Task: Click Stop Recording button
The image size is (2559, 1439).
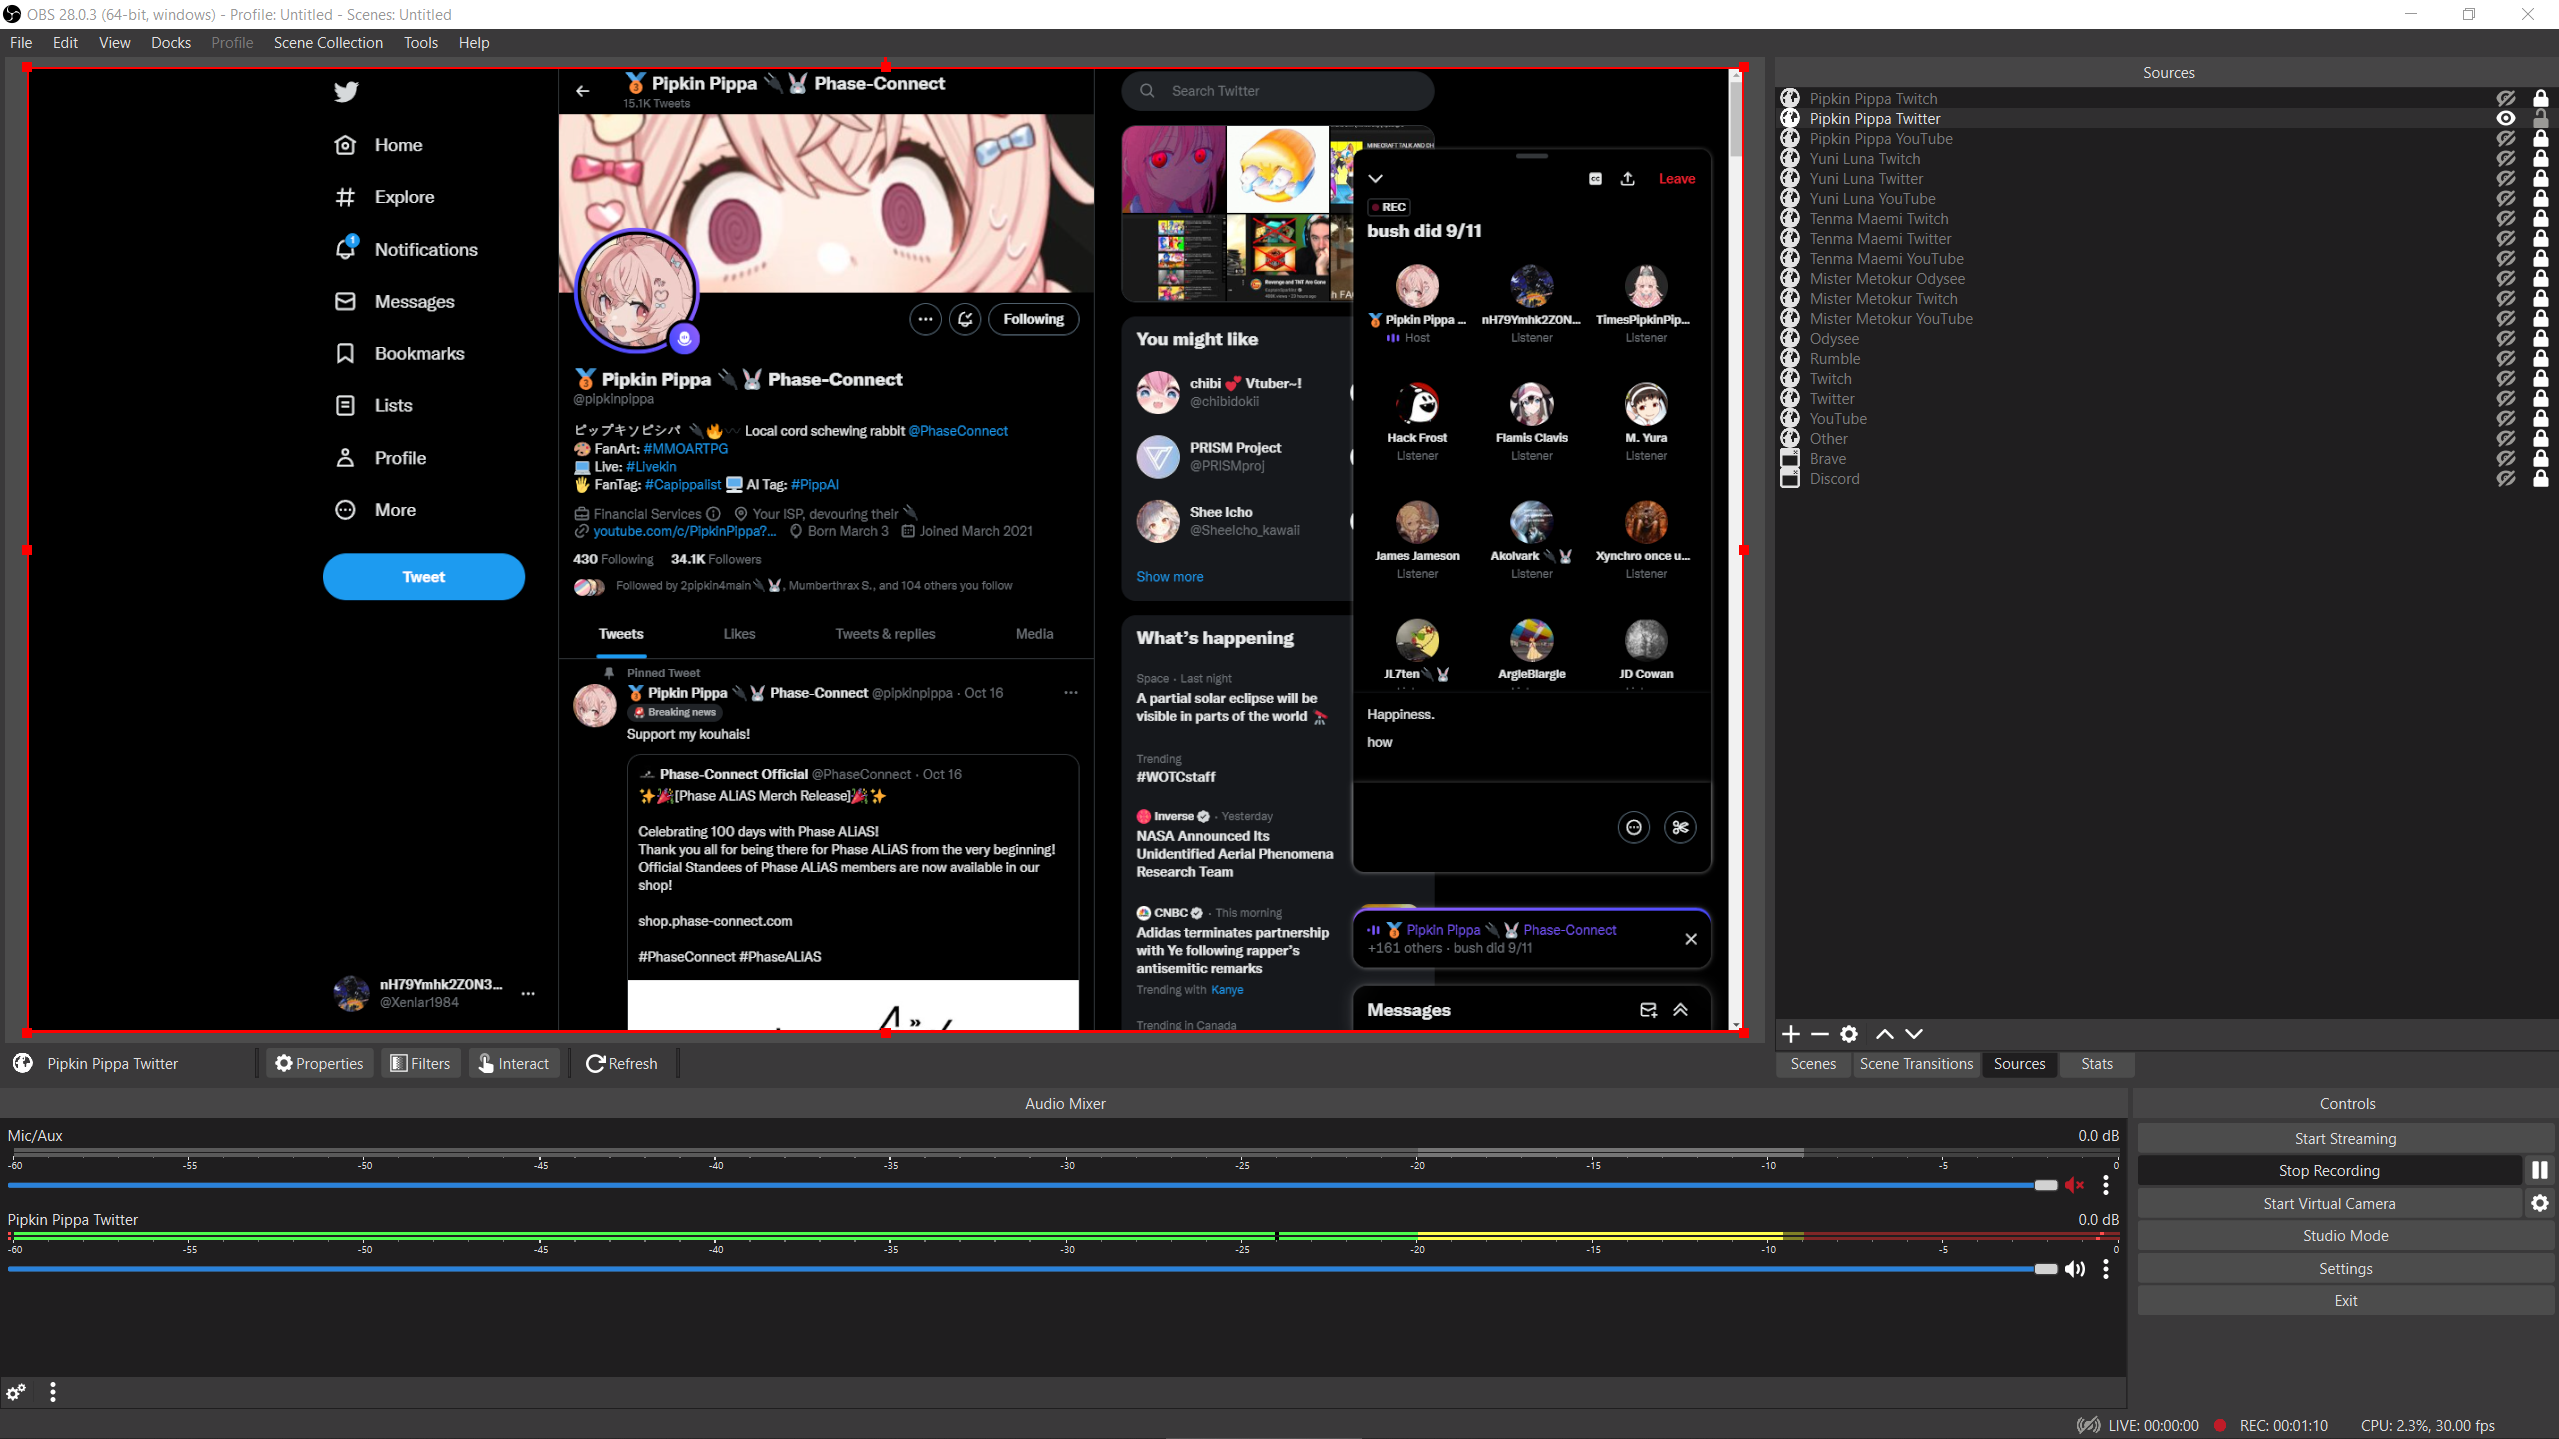Action: [2329, 1171]
